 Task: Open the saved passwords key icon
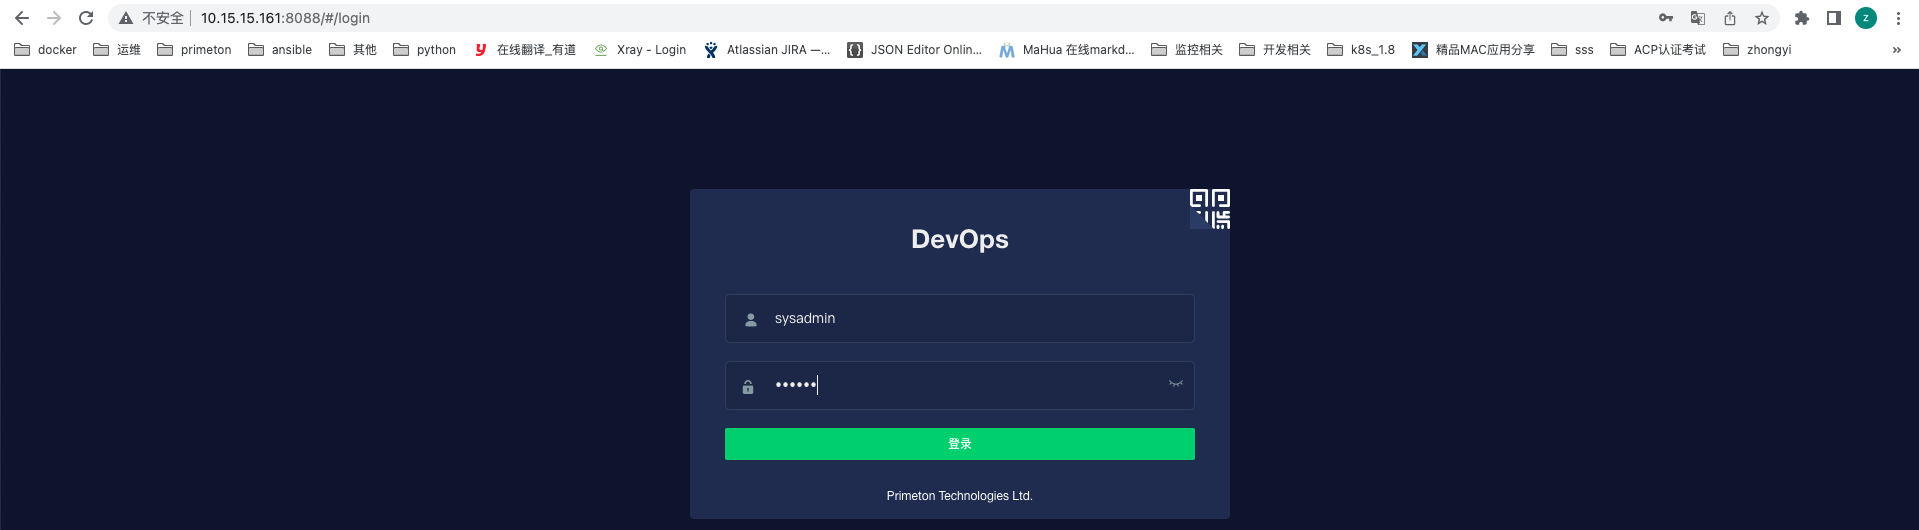pyautogui.click(x=1666, y=18)
